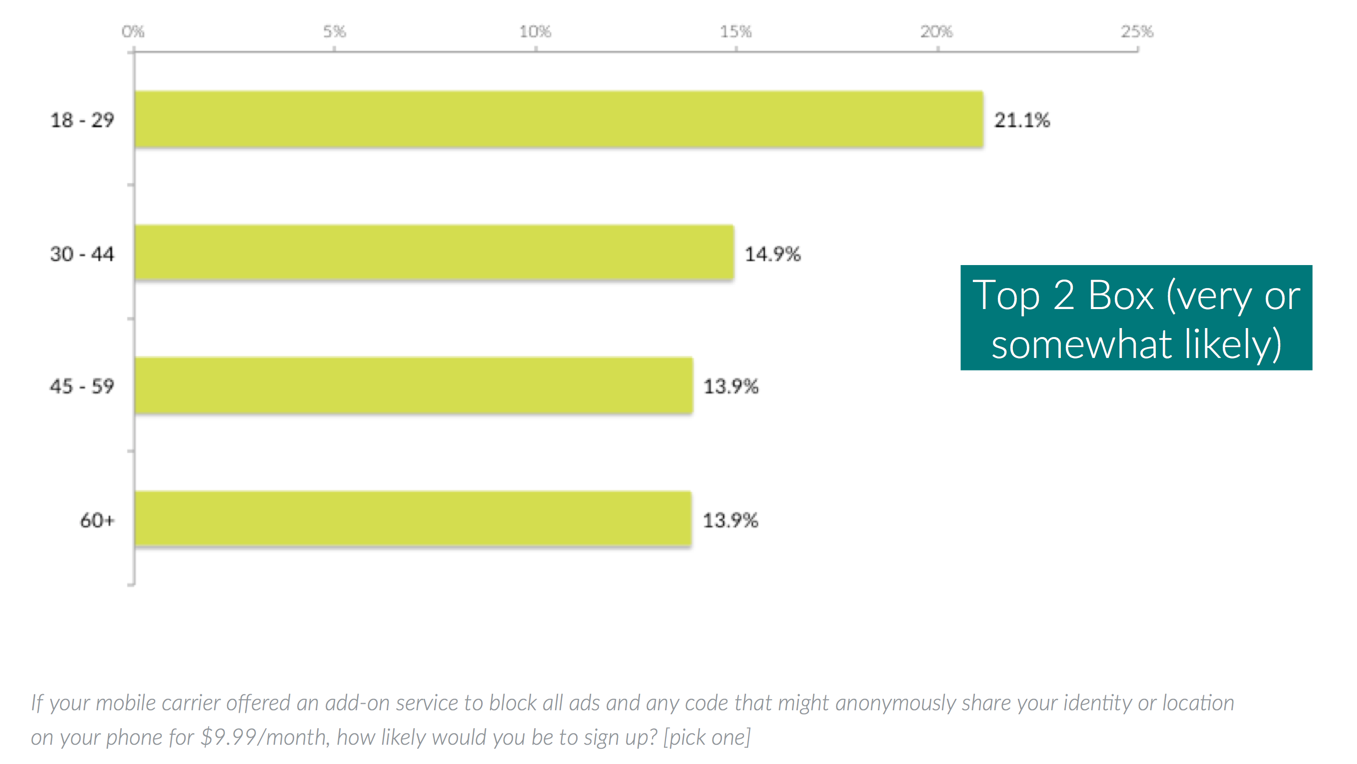Click the 21.1% value label

click(1022, 120)
